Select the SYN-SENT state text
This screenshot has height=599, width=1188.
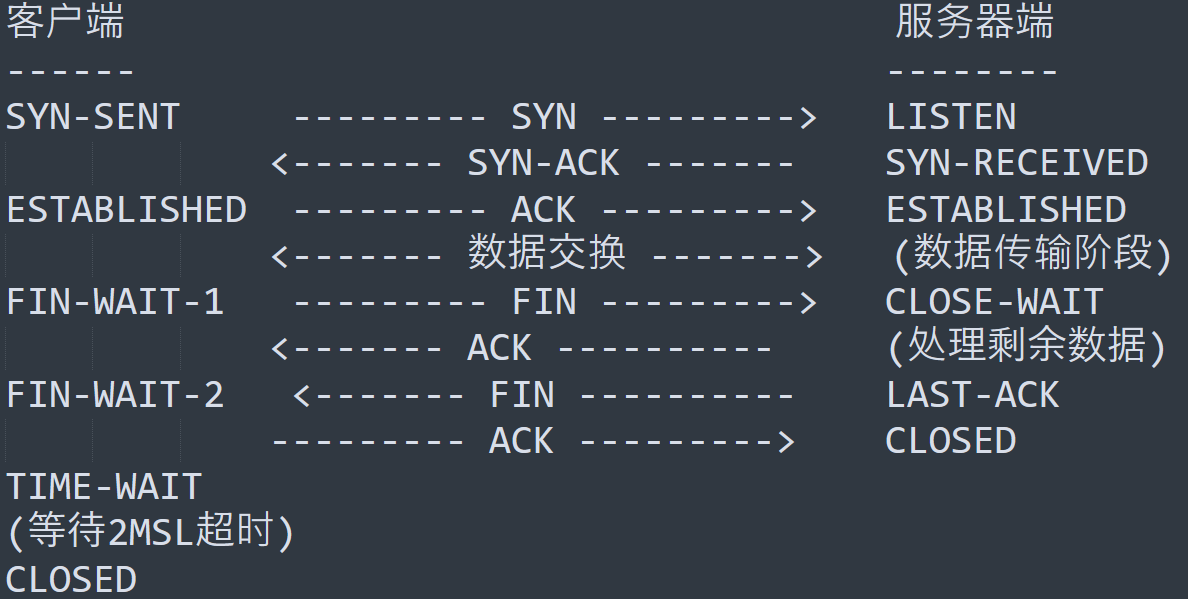[93, 117]
